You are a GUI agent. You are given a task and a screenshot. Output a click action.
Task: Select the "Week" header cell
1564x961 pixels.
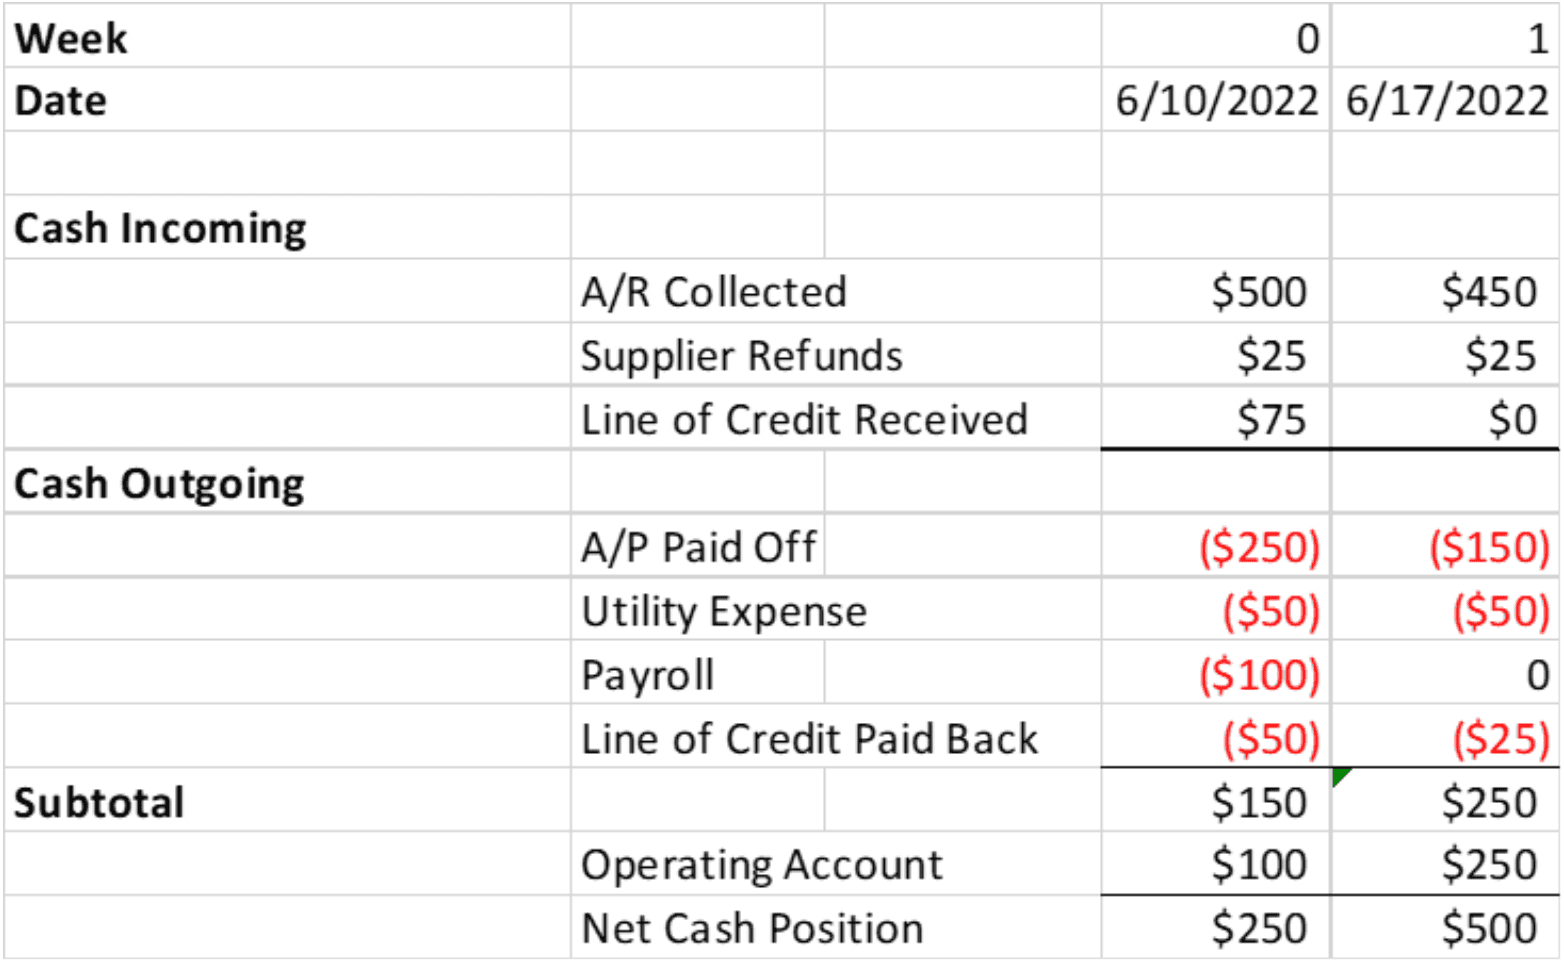coord(71,39)
